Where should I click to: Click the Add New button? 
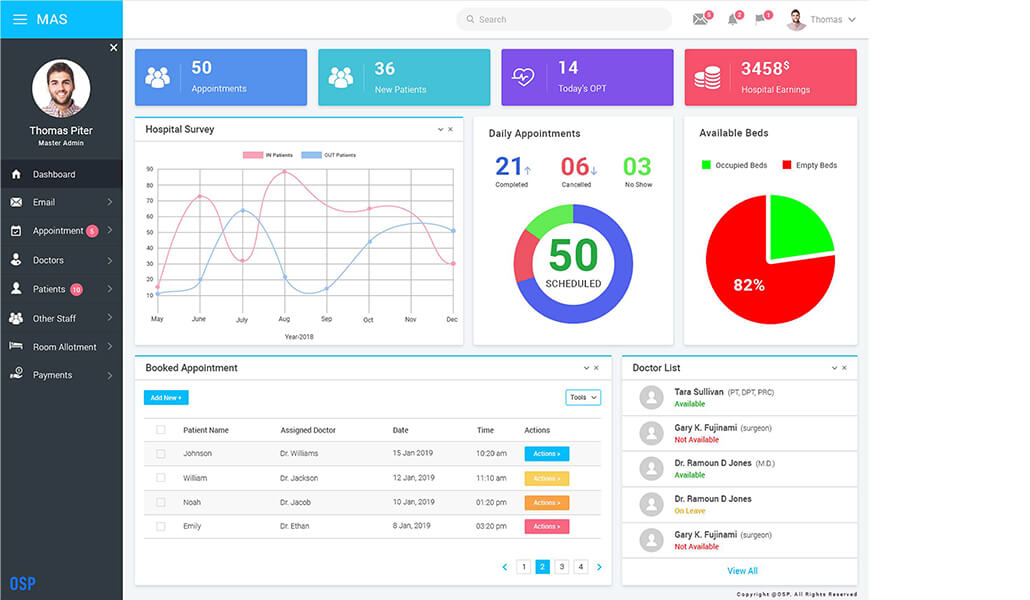(x=165, y=397)
